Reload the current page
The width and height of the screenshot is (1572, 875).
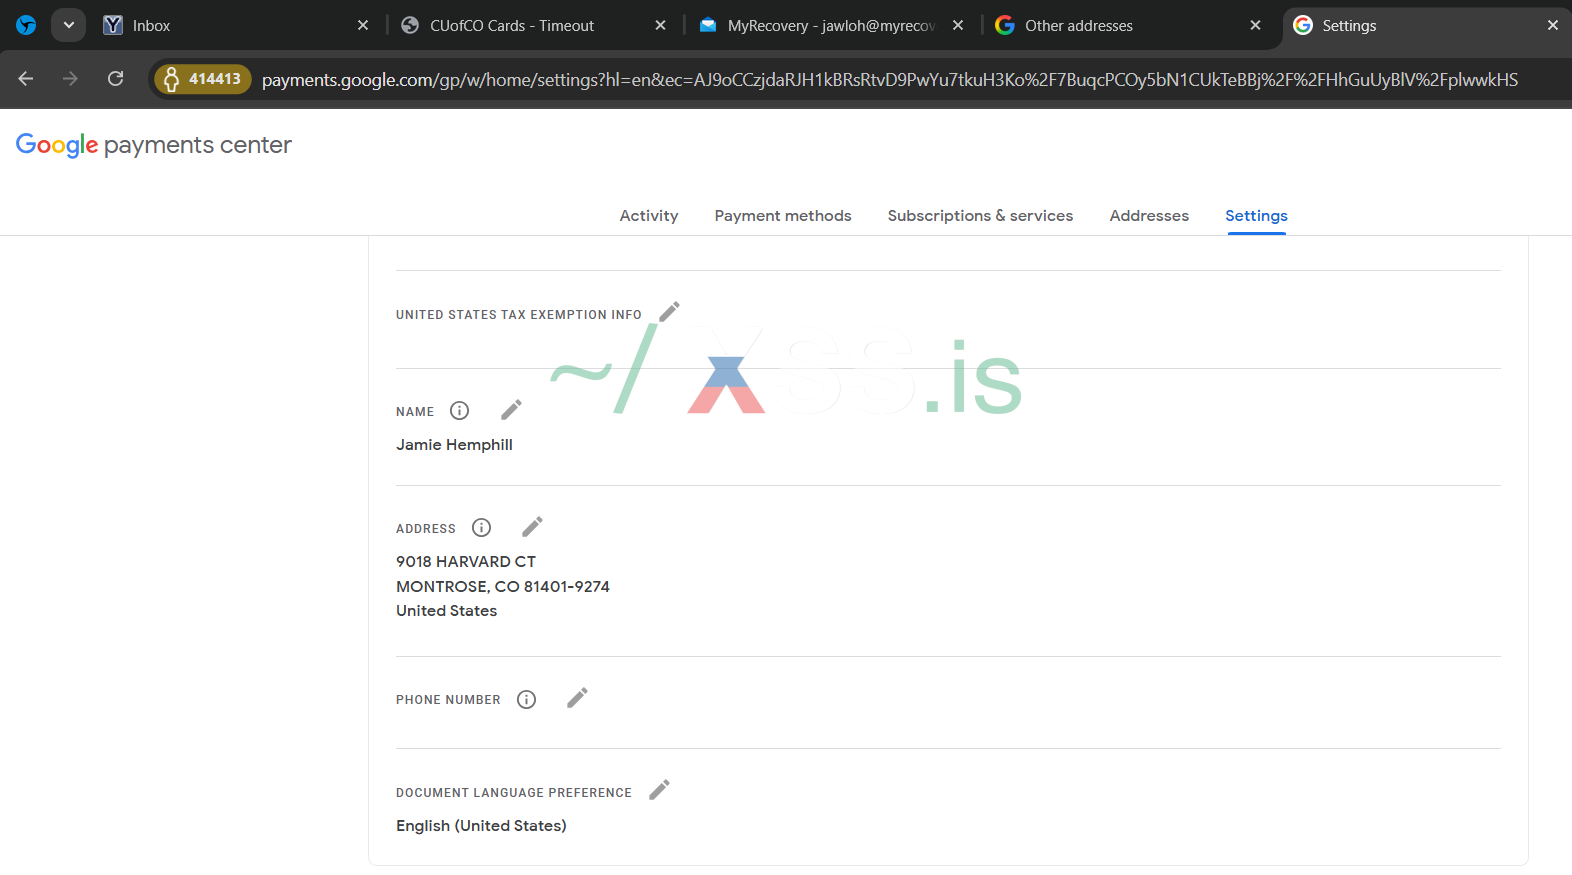click(x=116, y=79)
